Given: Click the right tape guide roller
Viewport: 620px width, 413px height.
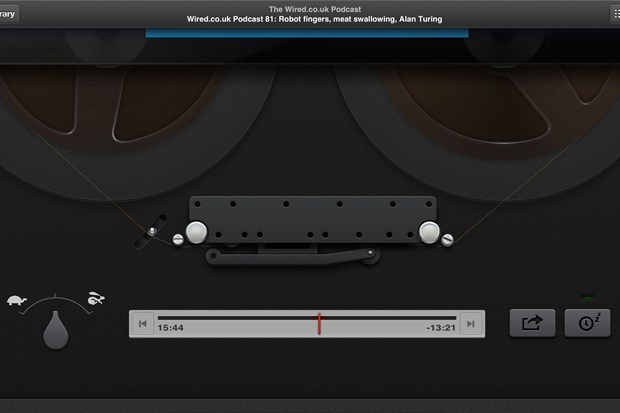Looking at the screenshot, I should pyautogui.click(x=429, y=232).
